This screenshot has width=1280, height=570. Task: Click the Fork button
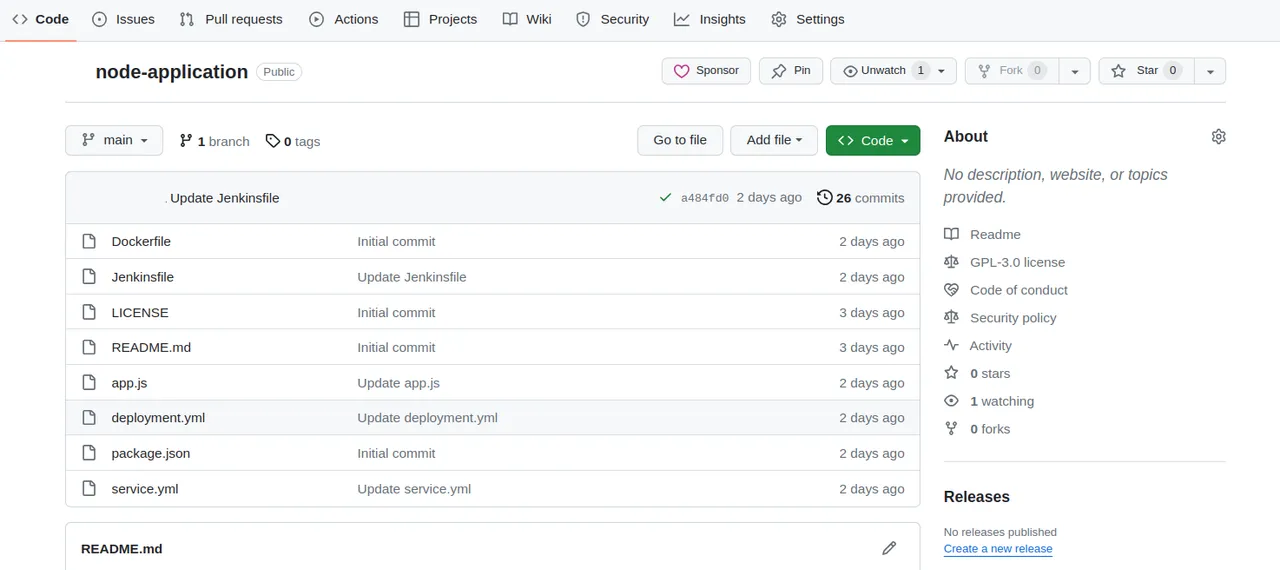pyautogui.click(x=1011, y=71)
